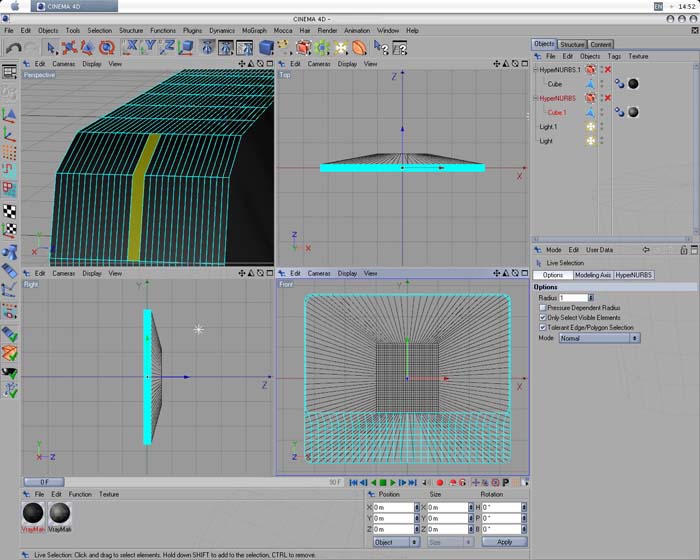Click the timeline frame marker 0 F
The width and height of the screenshot is (700, 560).
pos(44,482)
